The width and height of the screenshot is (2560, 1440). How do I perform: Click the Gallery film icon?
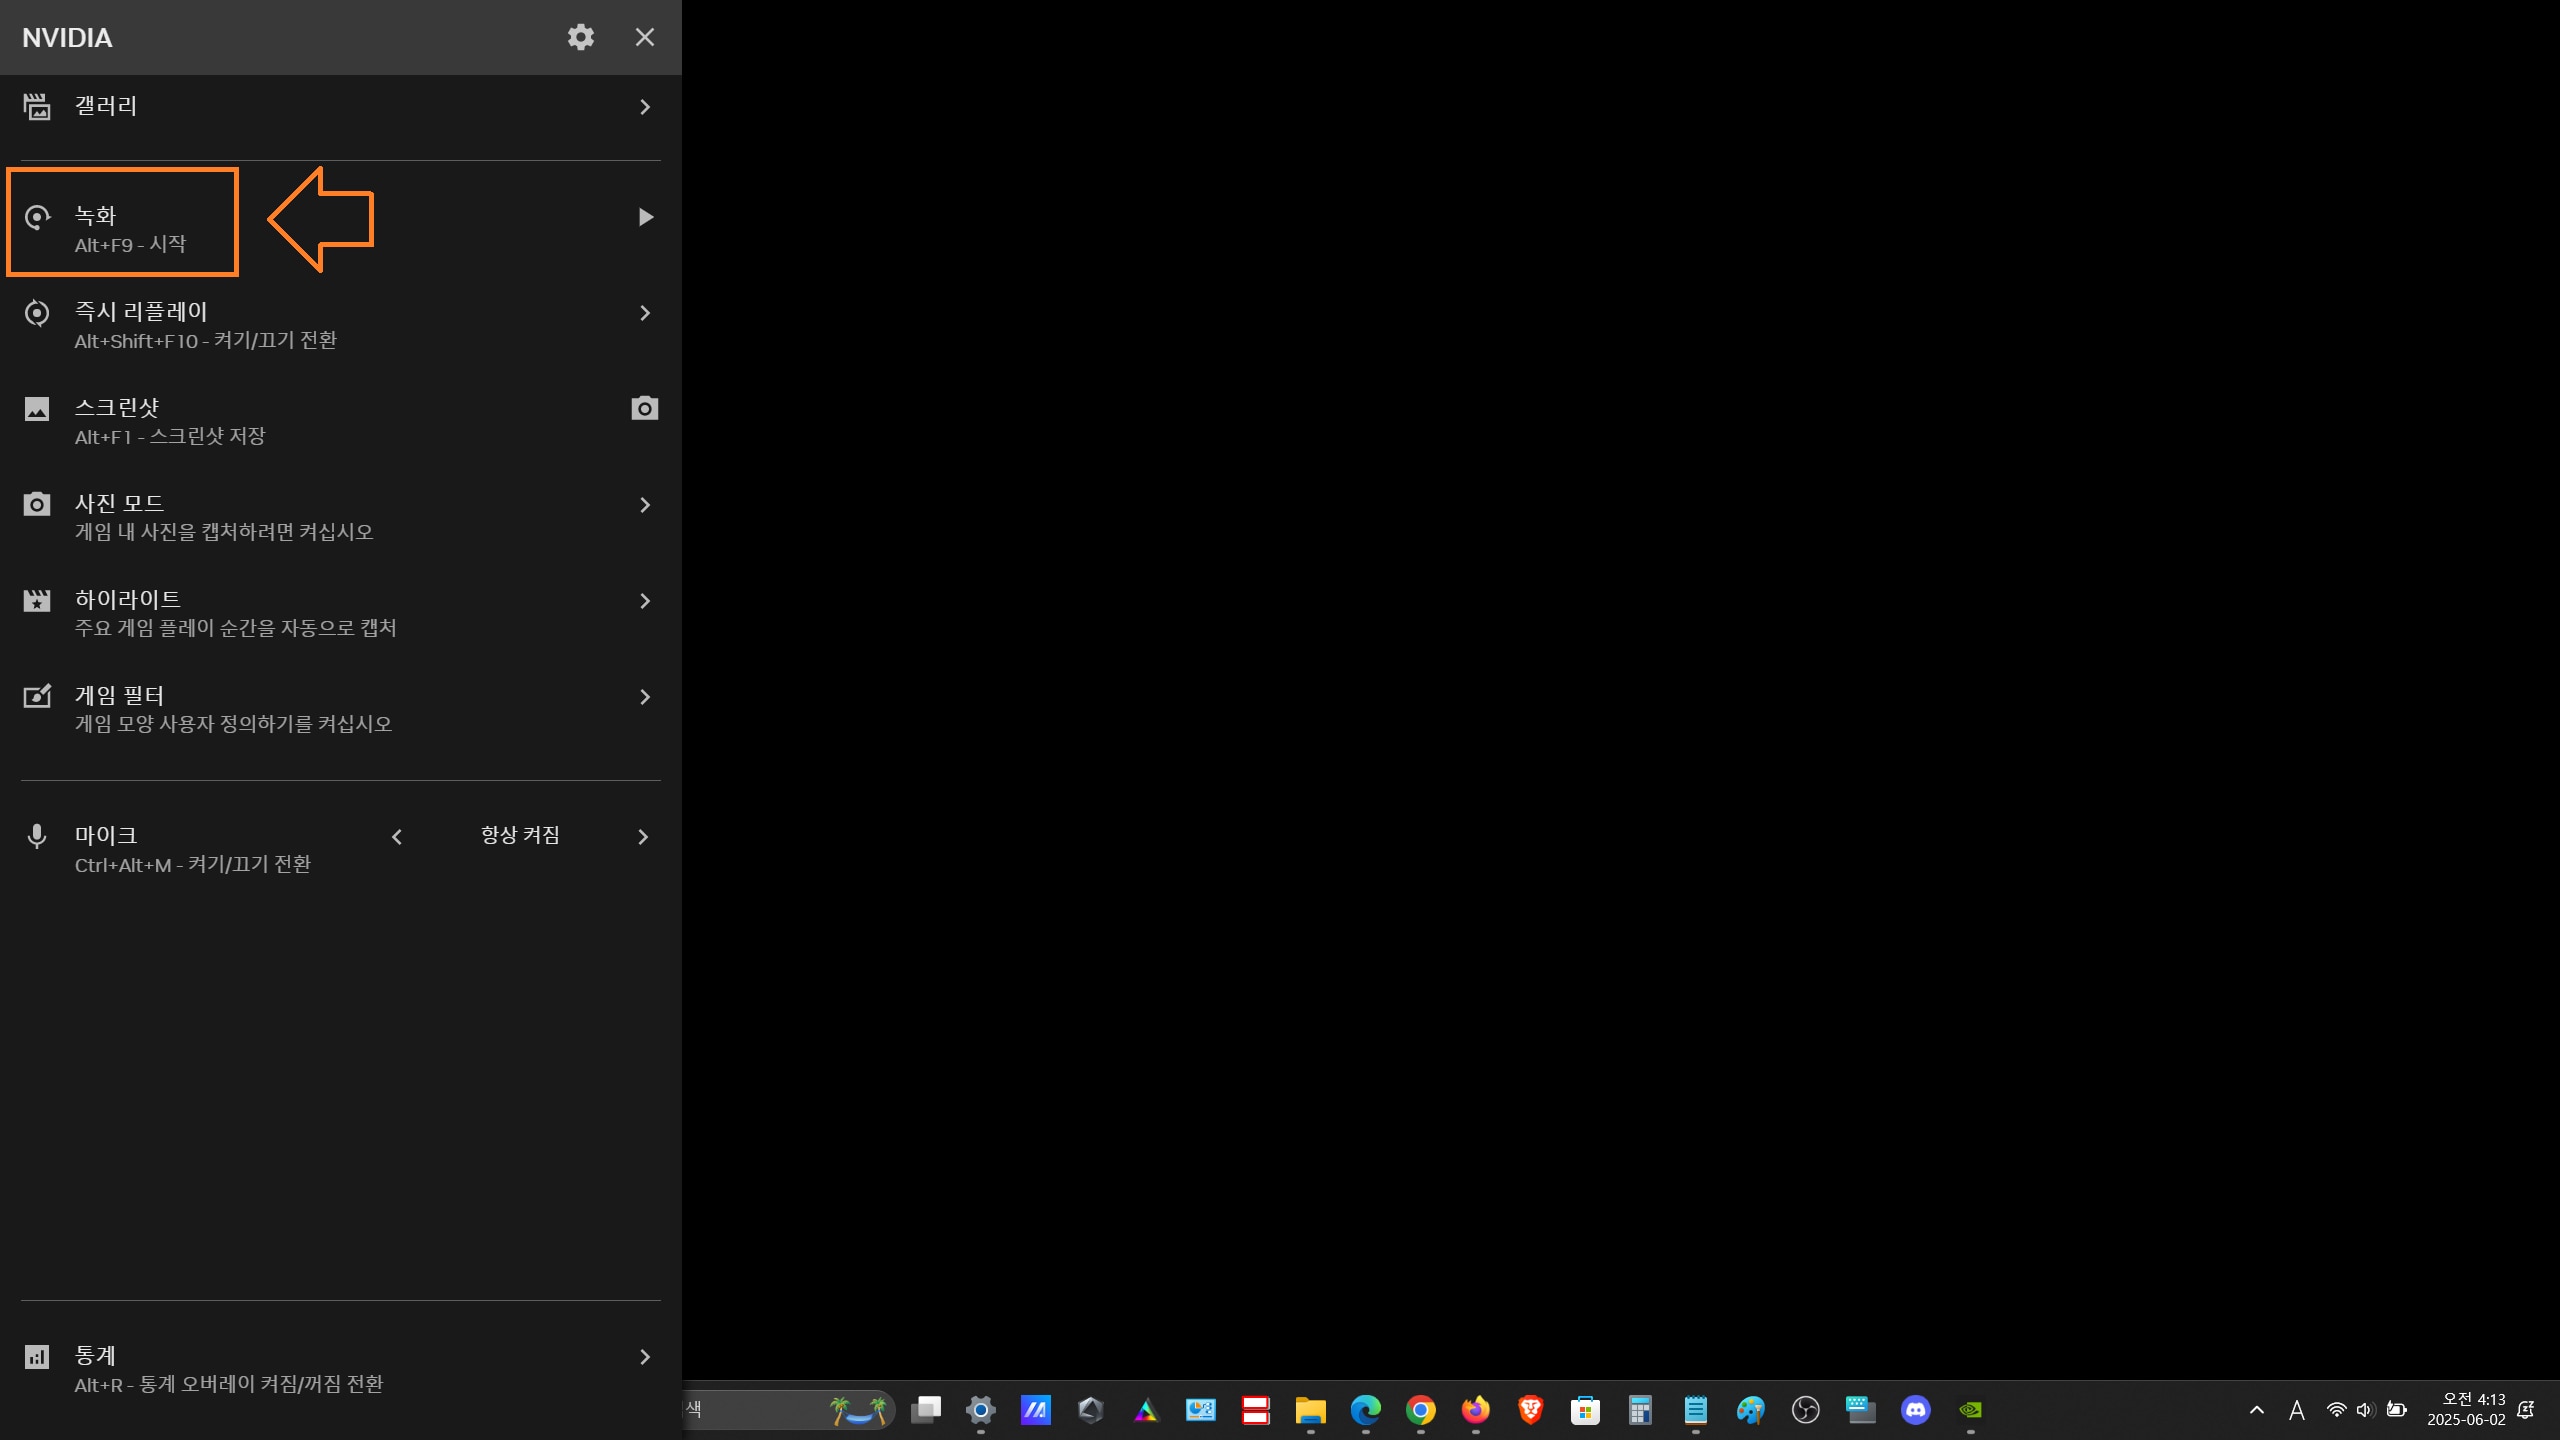(x=37, y=106)
